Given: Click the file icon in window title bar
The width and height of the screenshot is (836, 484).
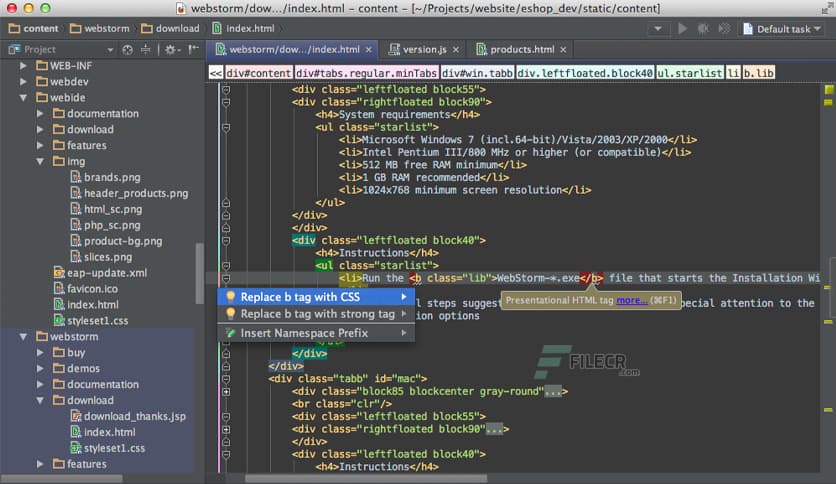Looking at the screenshot, I should point(181,9).
